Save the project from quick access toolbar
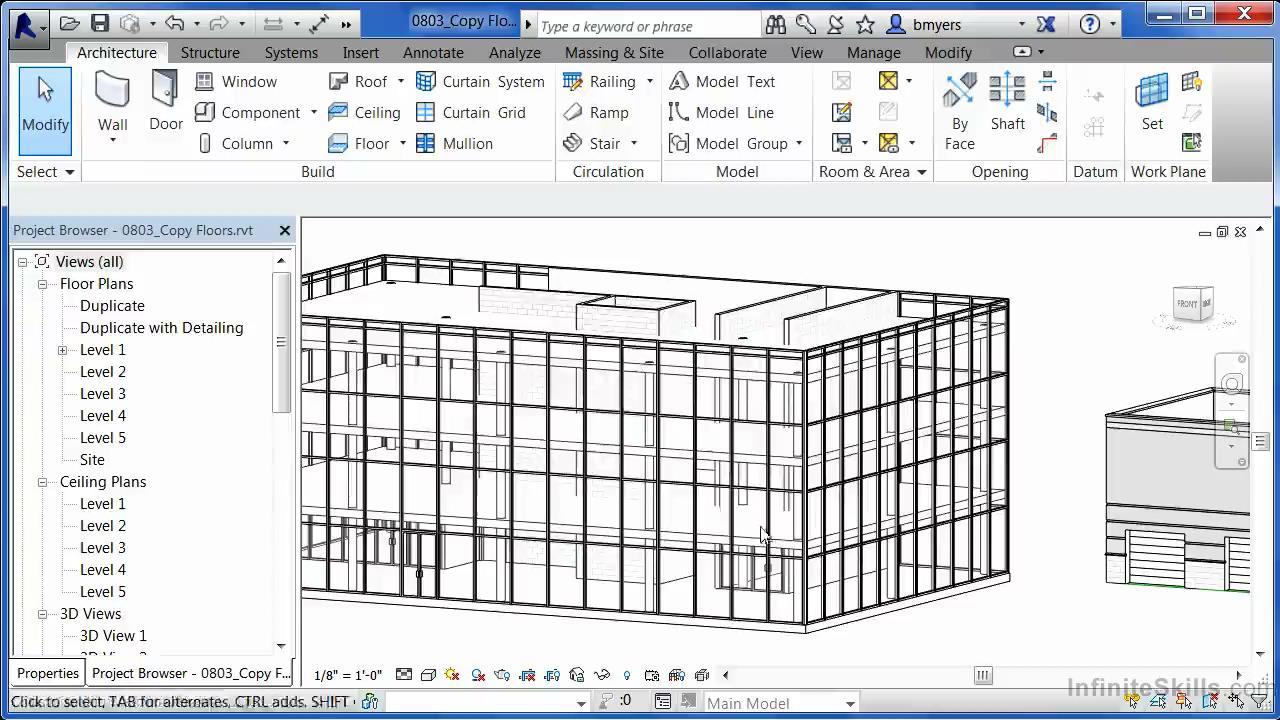 pos(100,24)
